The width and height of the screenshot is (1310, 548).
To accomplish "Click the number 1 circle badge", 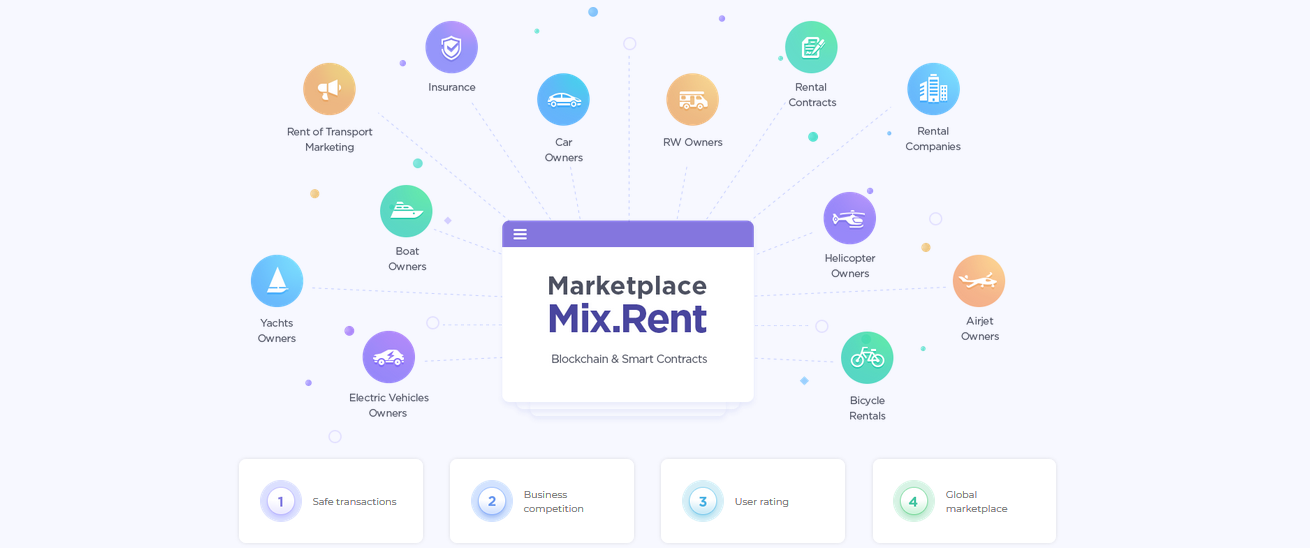I will [x=281, y=501].
